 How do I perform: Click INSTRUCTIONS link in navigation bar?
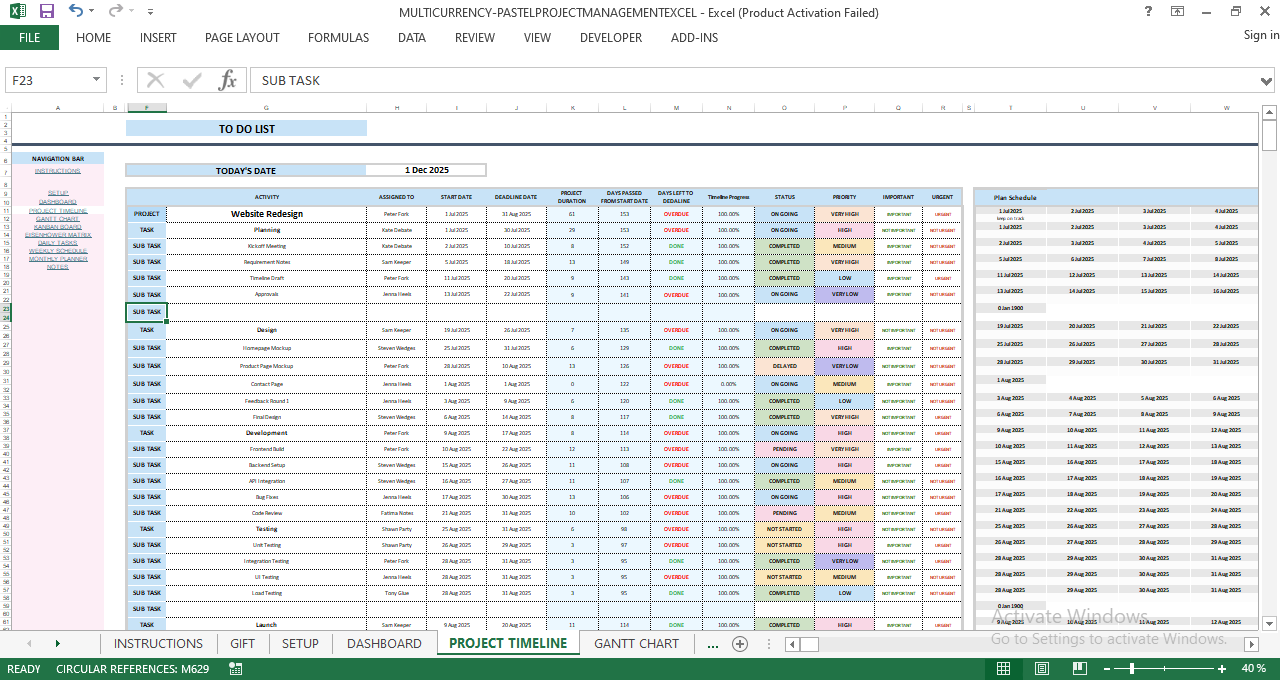pyautogui.click(x=57, y=171)
